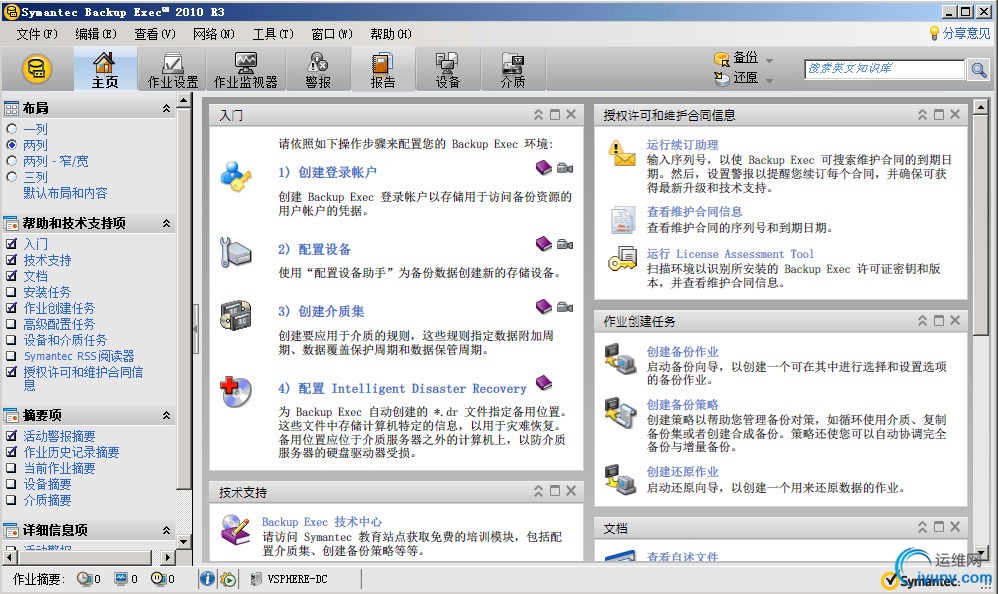Collapse the 入门 panel with chevron
998x594 pixels.
coord(538,115)
